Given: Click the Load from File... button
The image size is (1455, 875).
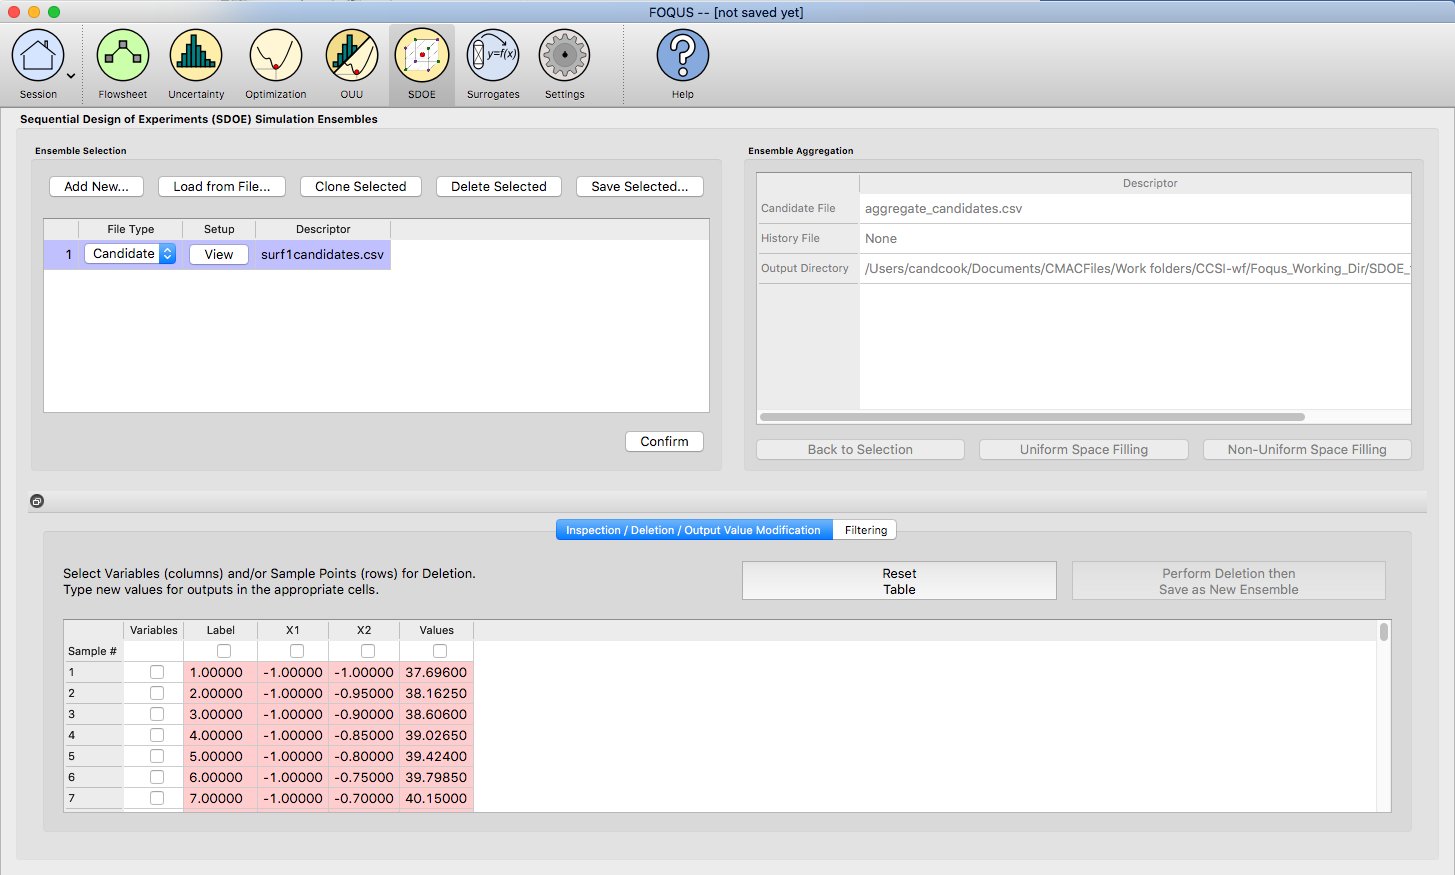Looking at the screenshot, I should 222,187.
